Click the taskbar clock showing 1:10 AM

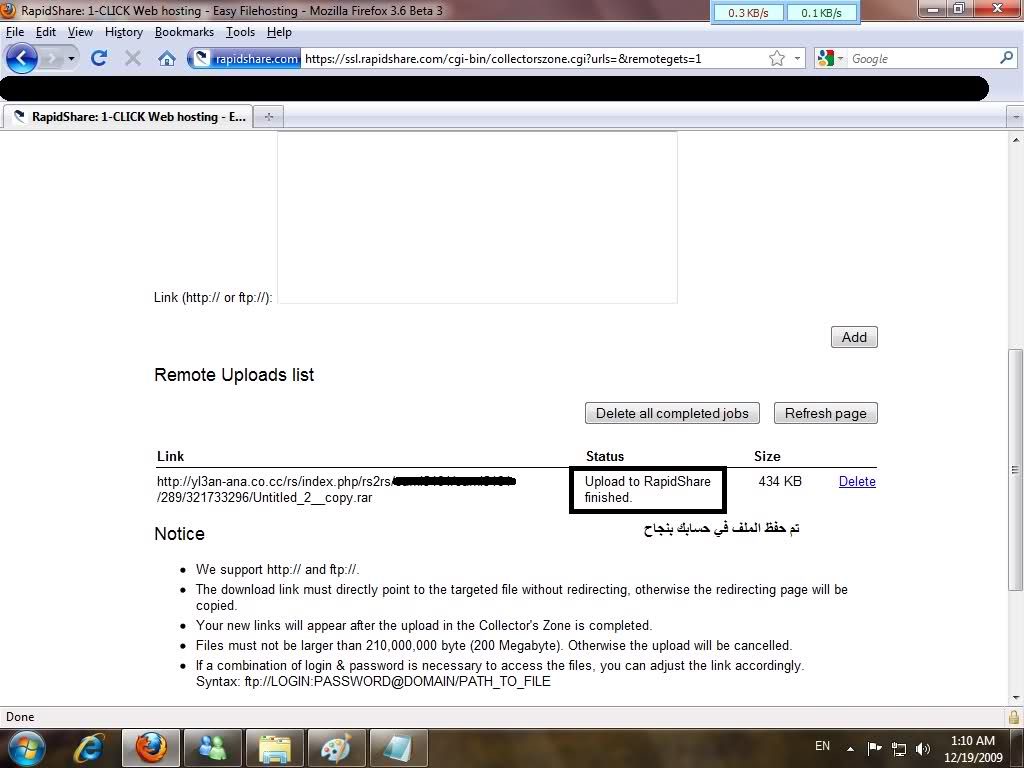coord(973,749)
